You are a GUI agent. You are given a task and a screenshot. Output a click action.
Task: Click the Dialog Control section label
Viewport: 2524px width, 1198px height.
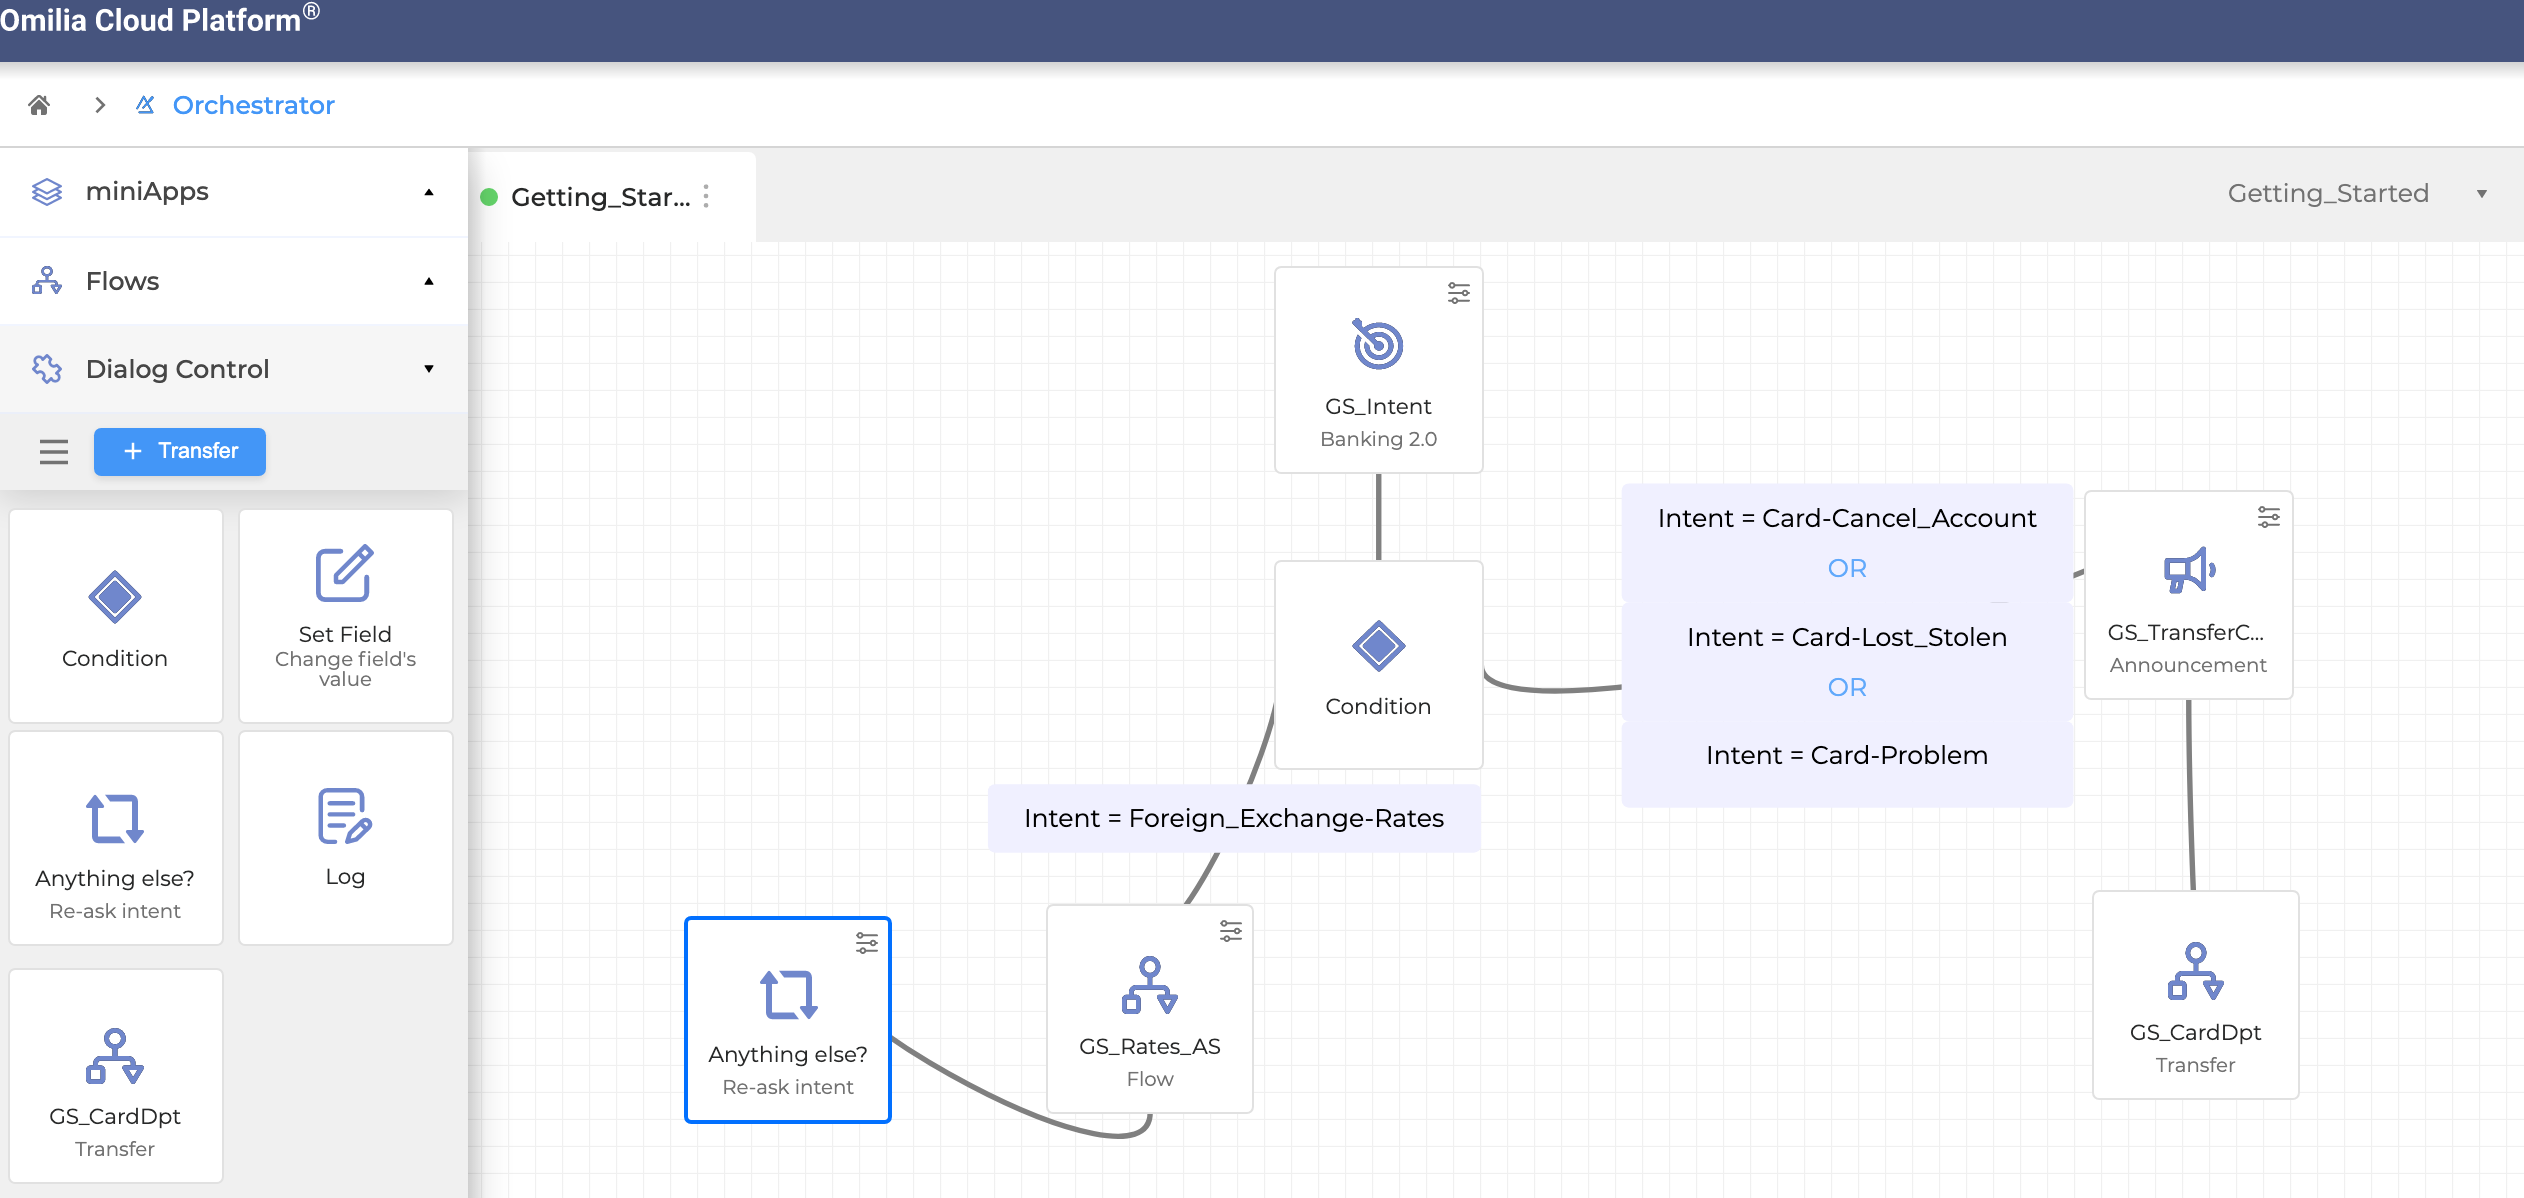click(177, 369)
